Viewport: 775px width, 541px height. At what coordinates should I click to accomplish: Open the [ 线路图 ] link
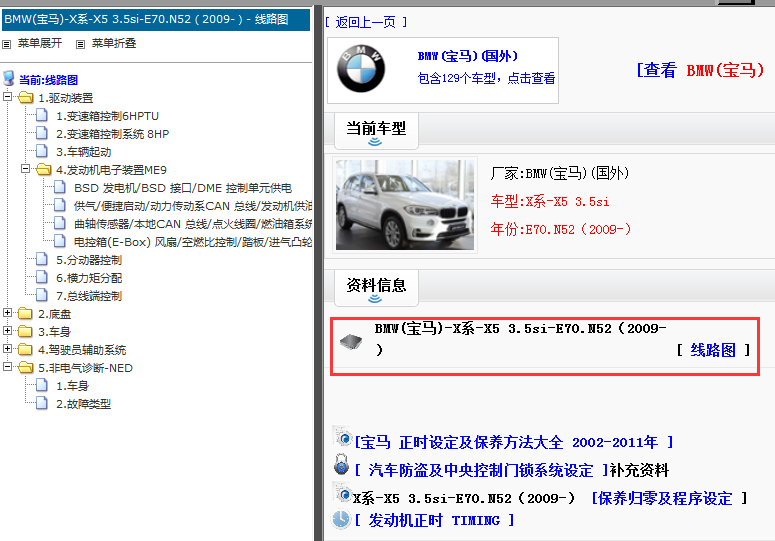click(x=713, y=350)
